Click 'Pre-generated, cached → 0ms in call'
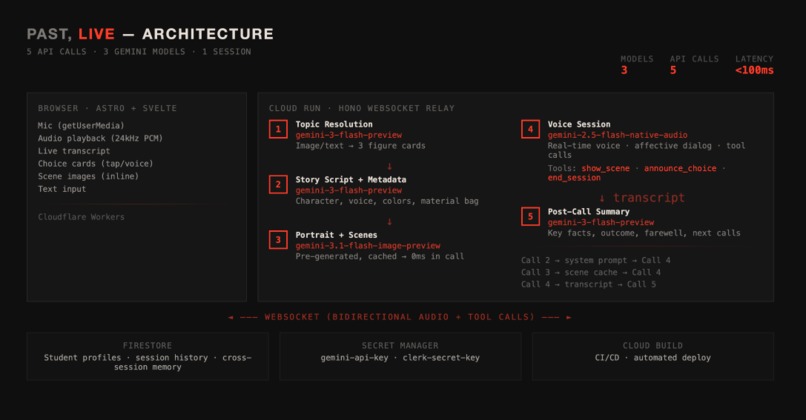Viewport: 806px width, 420px height. [379, 256]
